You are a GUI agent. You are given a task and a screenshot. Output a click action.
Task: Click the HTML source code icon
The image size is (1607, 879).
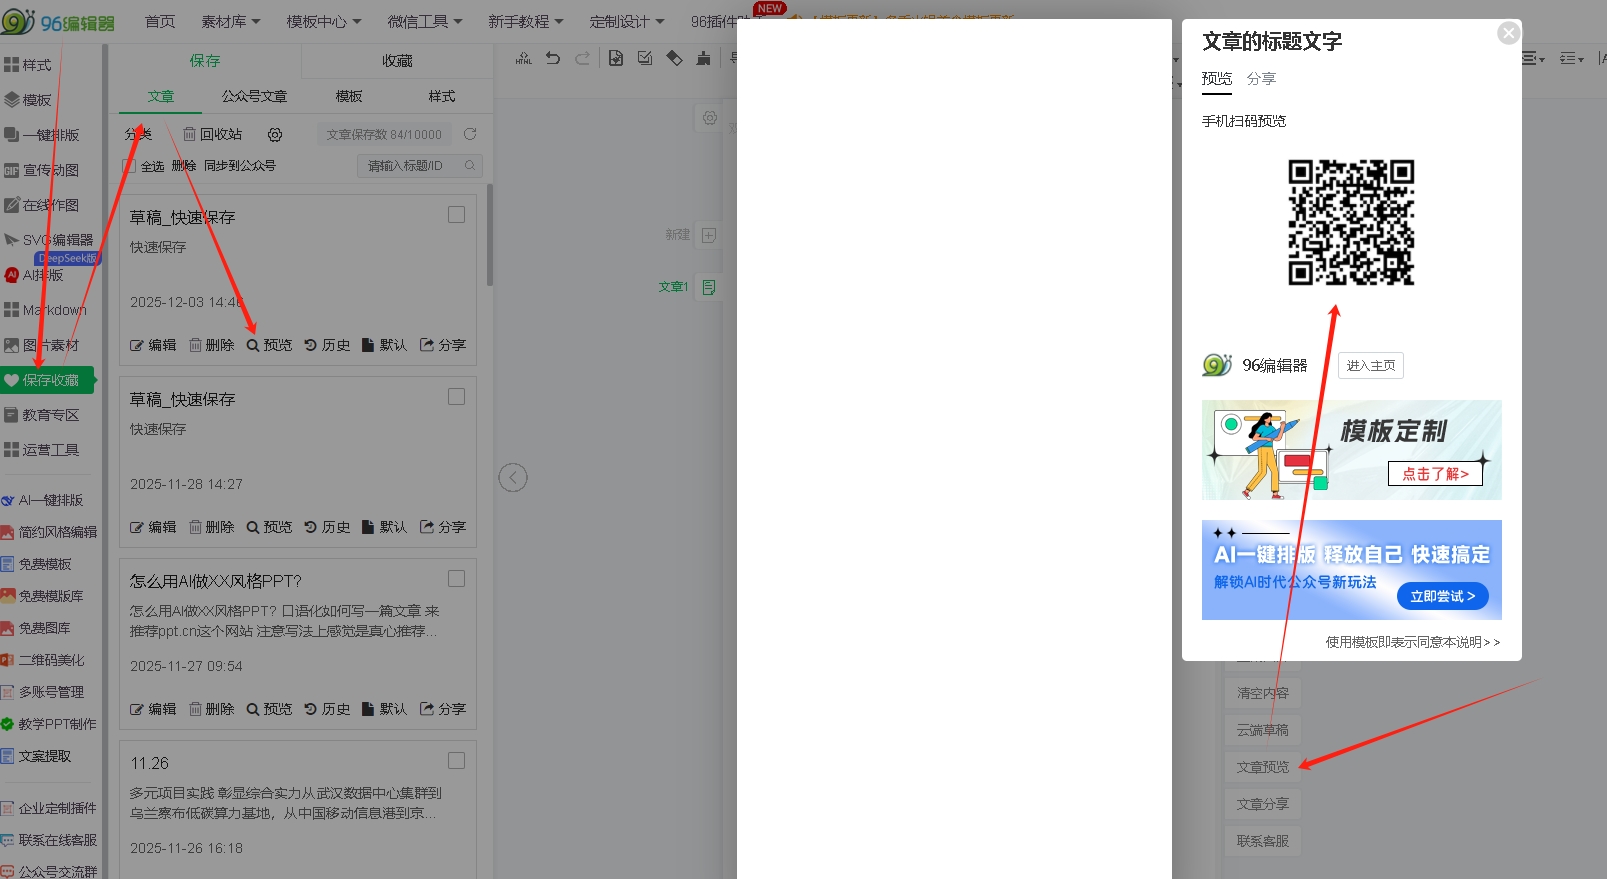(523, 59)
